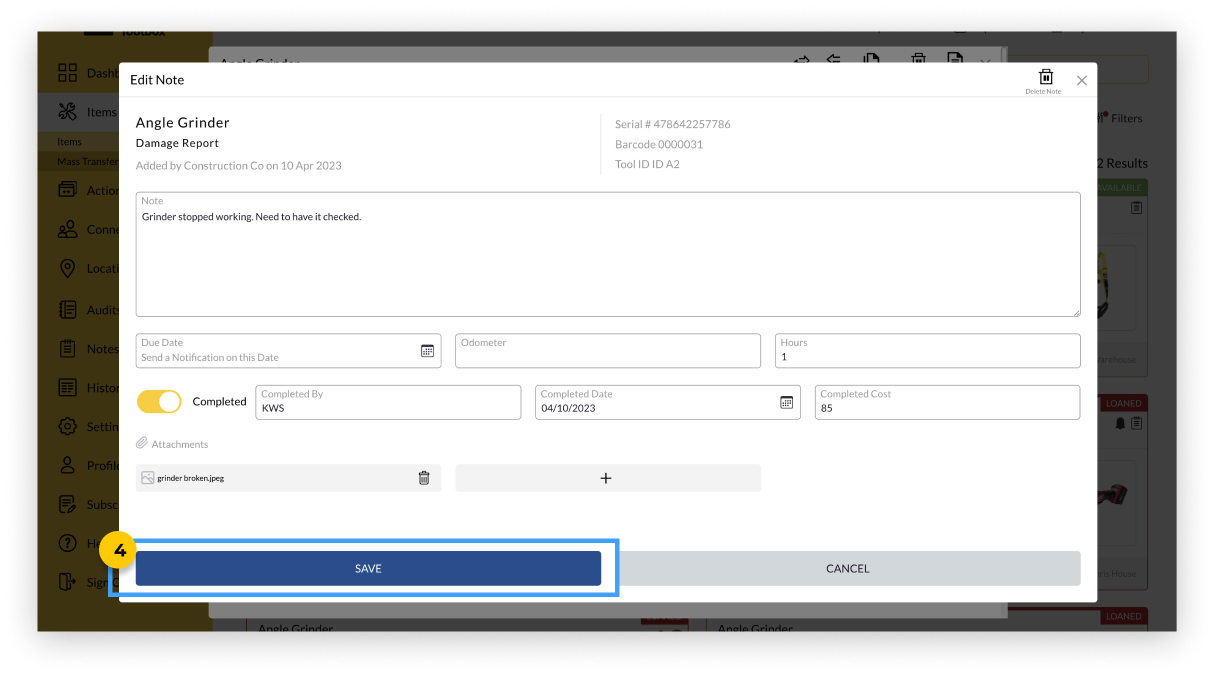This screenshot has width=1215, height=675.
Task: Open the Due Date calendar picker
Action: pos(429,350)
